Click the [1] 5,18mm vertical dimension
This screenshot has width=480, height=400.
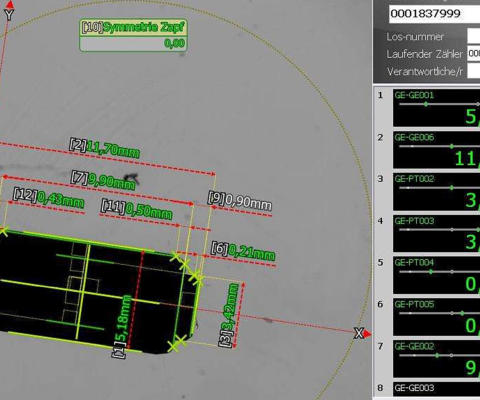[x=122, y=327]
